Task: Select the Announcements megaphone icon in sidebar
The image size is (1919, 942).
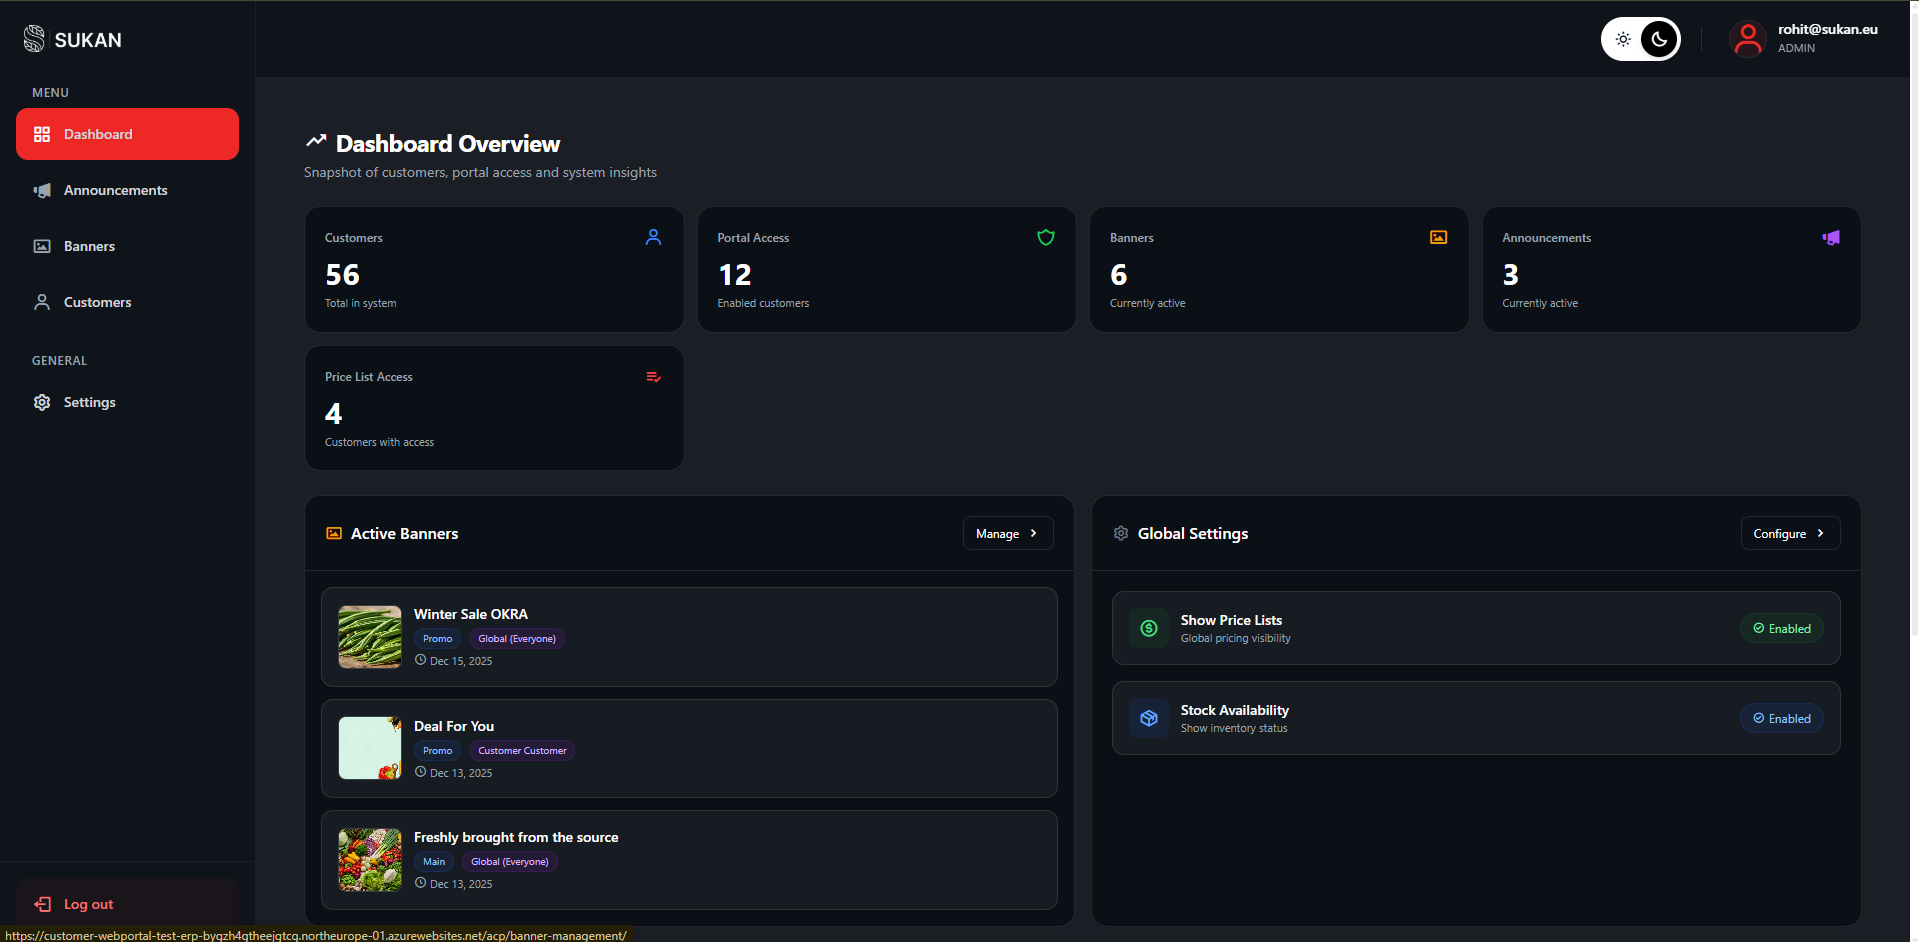Action: pyautogui.click(x=42, y=190)
